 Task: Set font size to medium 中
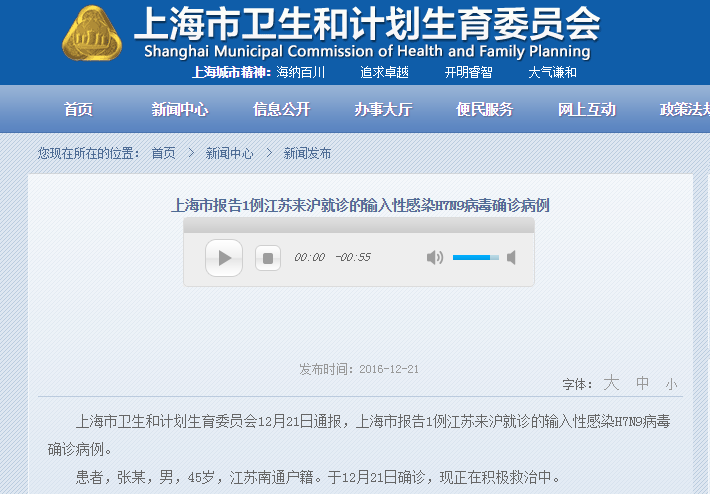click(642, 383)
